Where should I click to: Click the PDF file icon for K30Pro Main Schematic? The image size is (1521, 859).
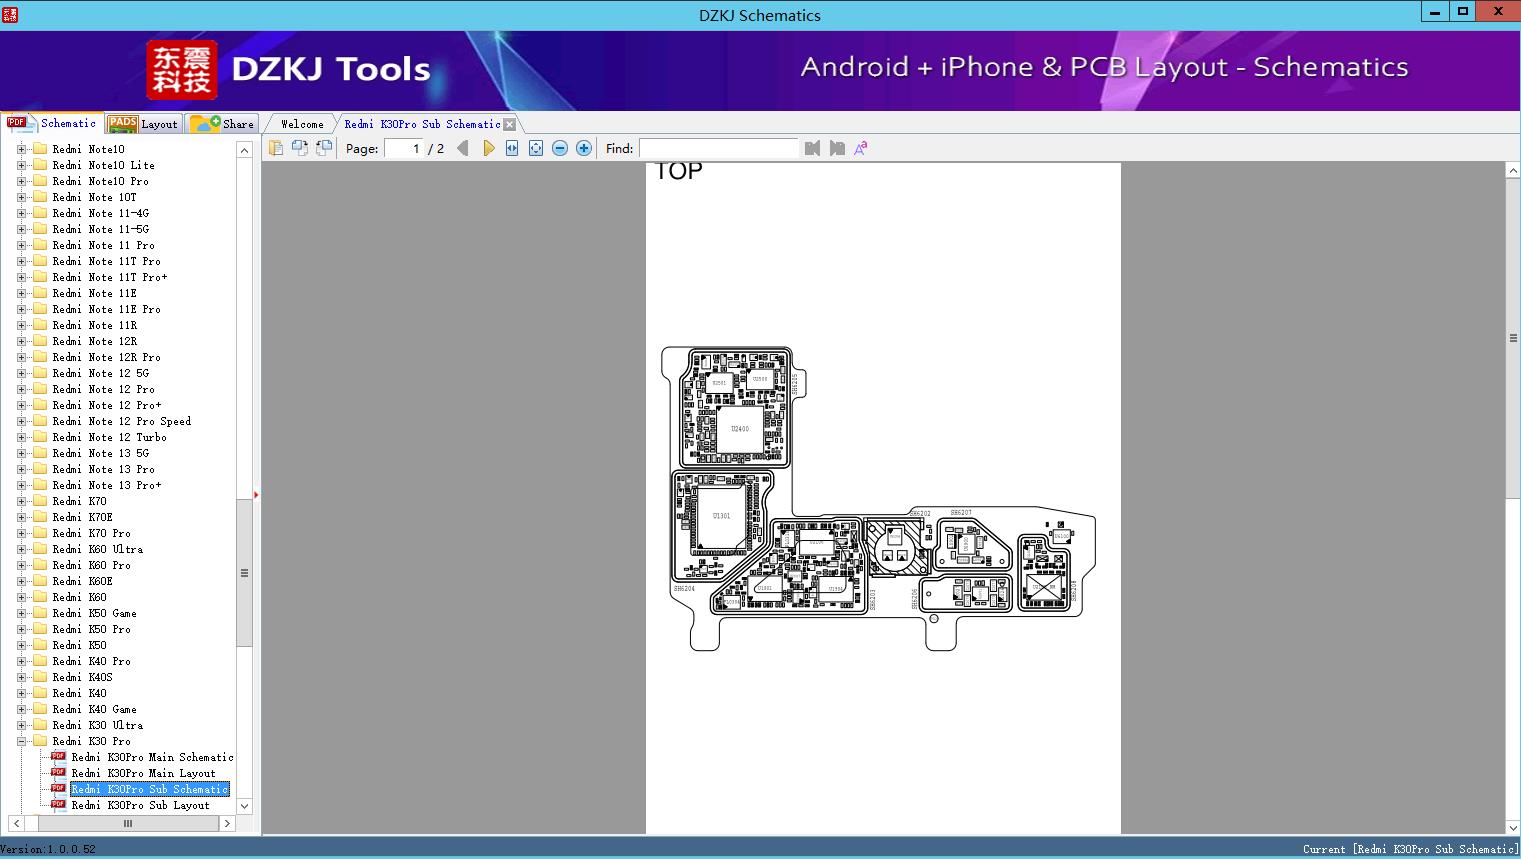click(58, 757)
